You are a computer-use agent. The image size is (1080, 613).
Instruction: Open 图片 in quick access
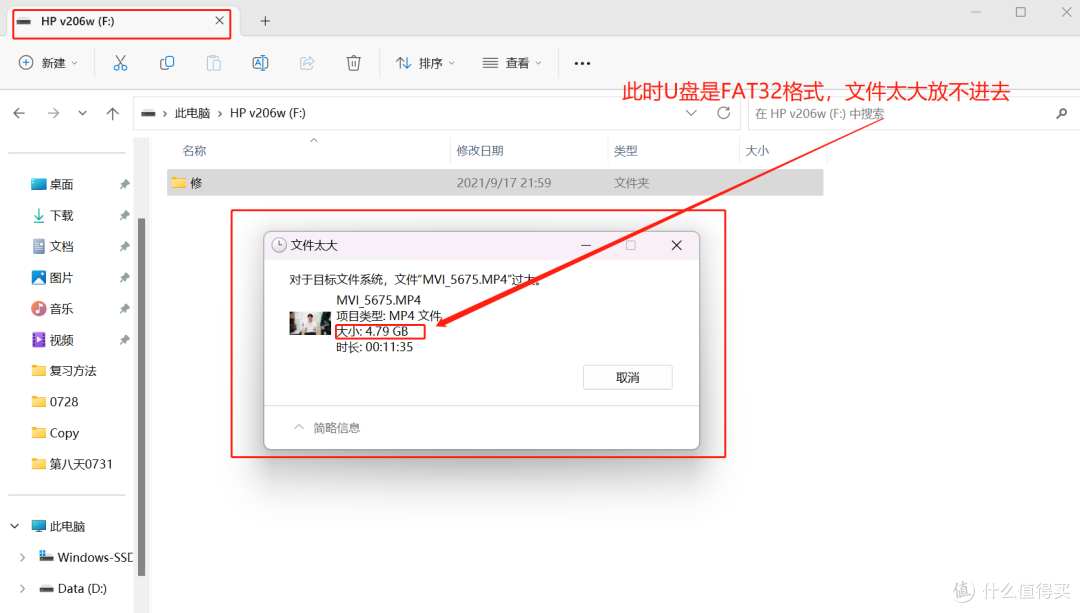tap(52, 278)
